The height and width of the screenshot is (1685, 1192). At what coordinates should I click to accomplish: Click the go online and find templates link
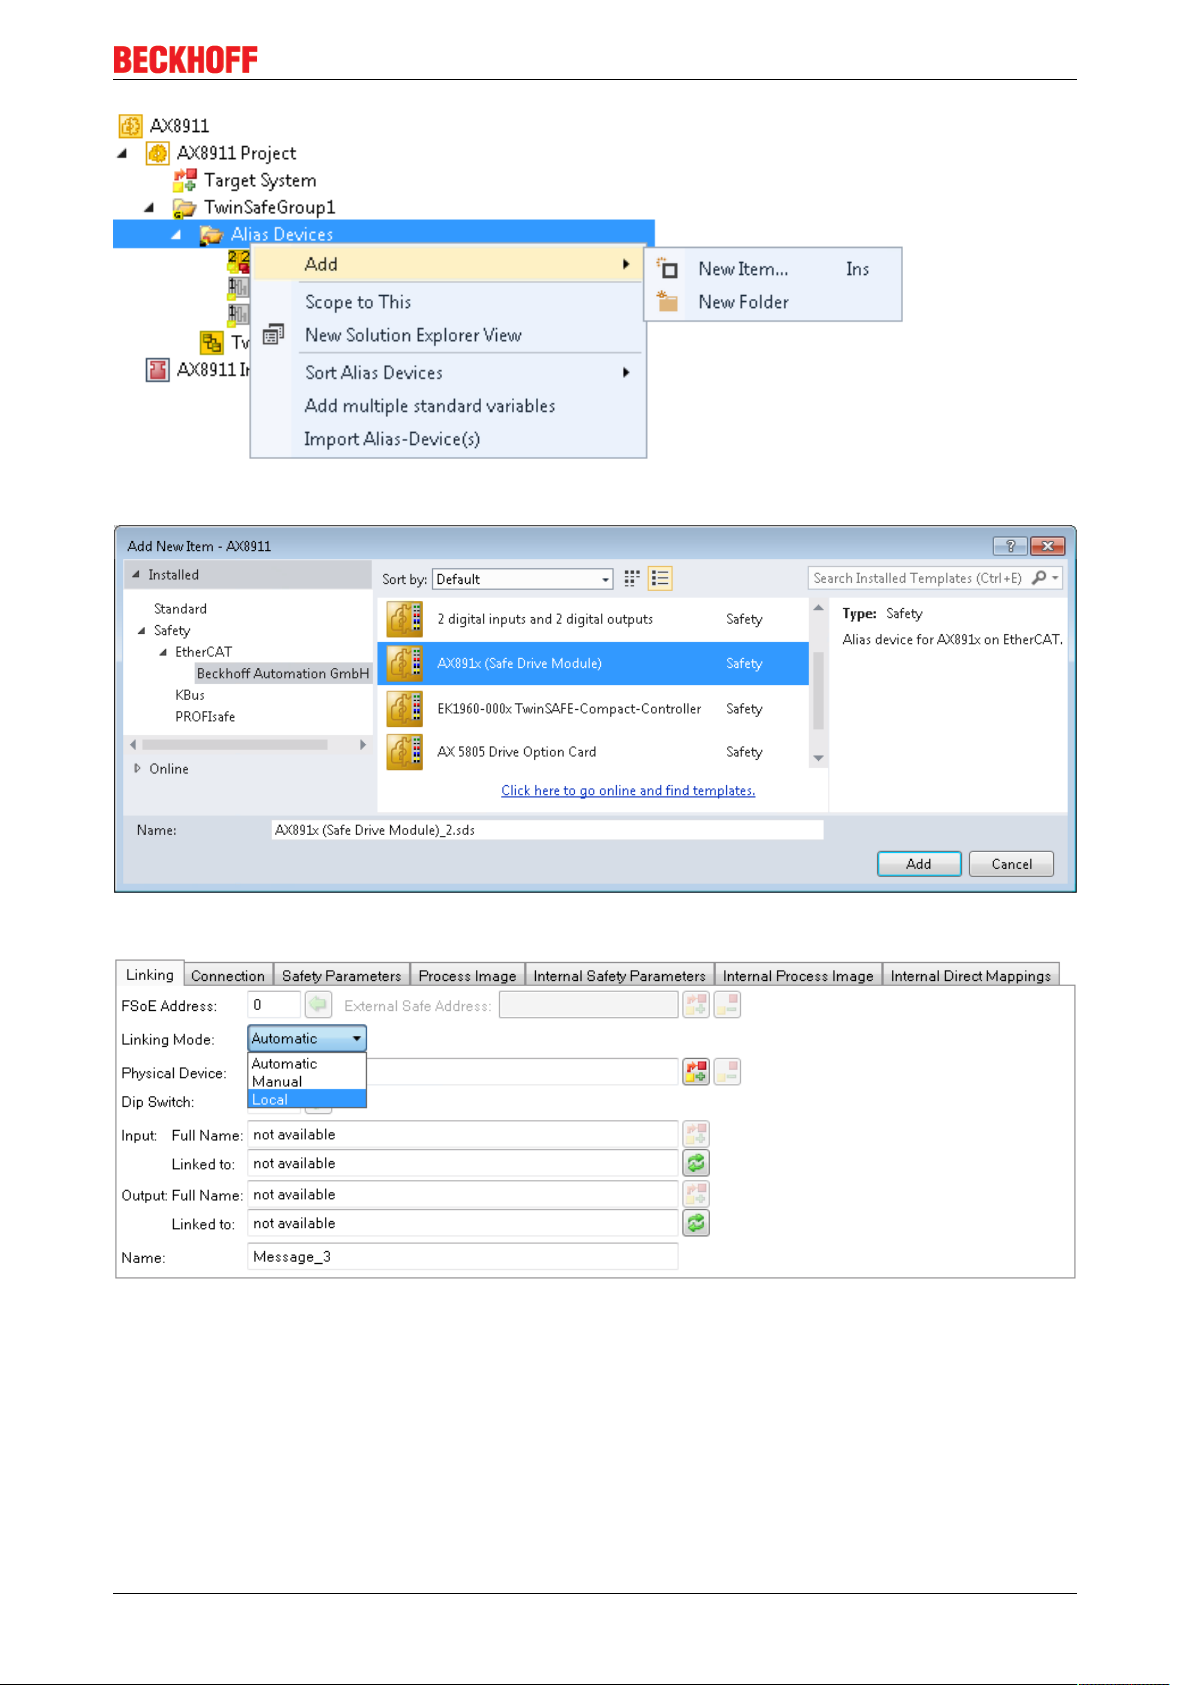pos(628,791)
